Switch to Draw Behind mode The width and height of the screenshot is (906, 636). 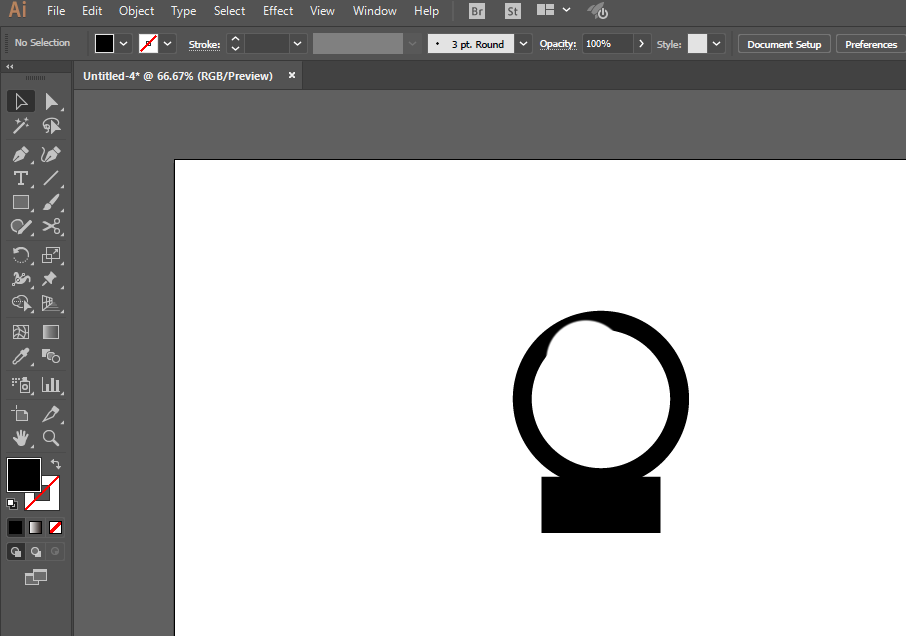[x=36, y=552]
